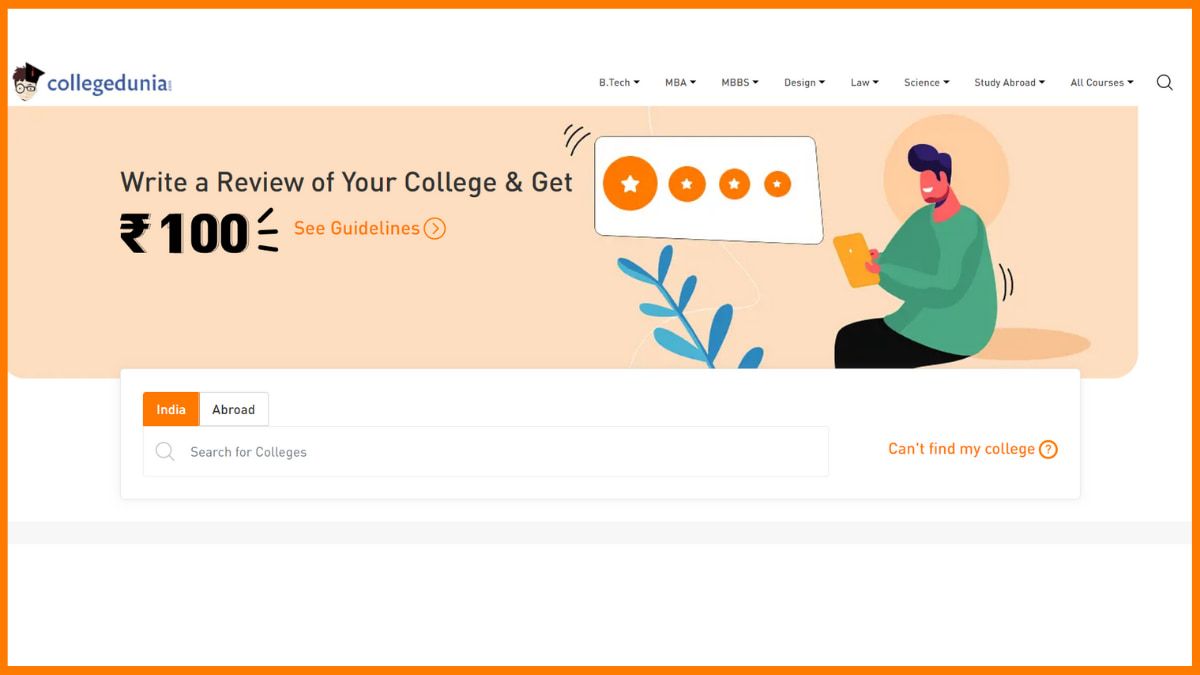Select the India tab
This screenshot has height=675, width=1200.
(x=171, y=409)
